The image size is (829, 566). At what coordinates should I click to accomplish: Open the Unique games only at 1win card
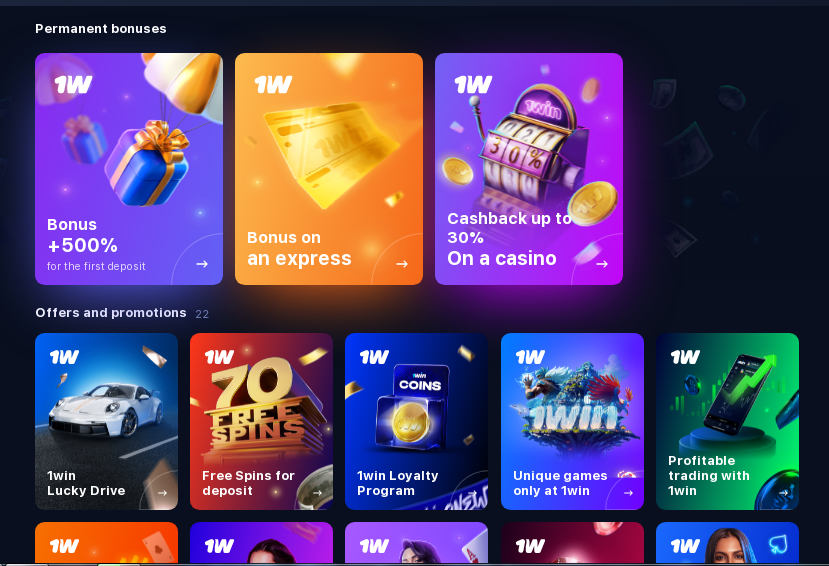click(572, 421)
